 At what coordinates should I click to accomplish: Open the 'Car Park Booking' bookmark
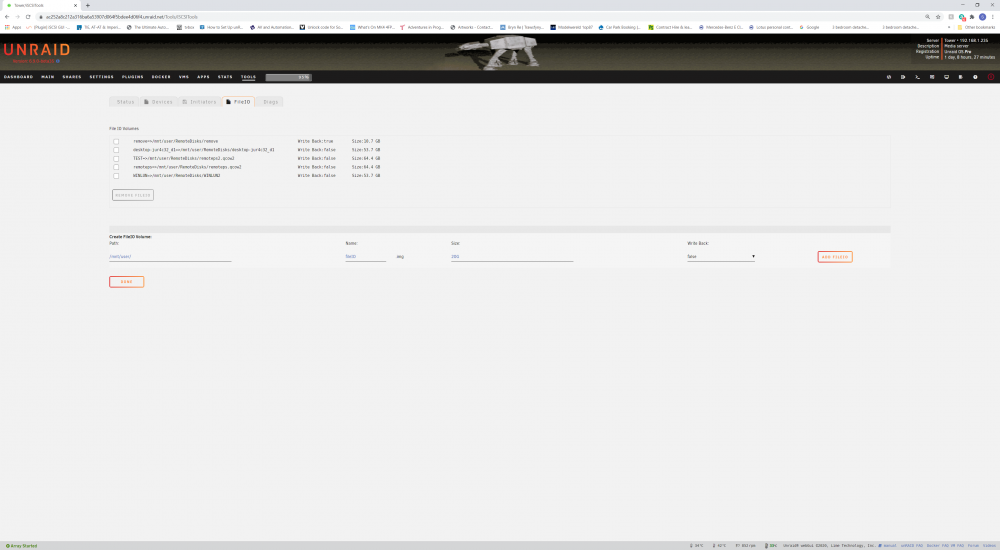pos(619,27)
